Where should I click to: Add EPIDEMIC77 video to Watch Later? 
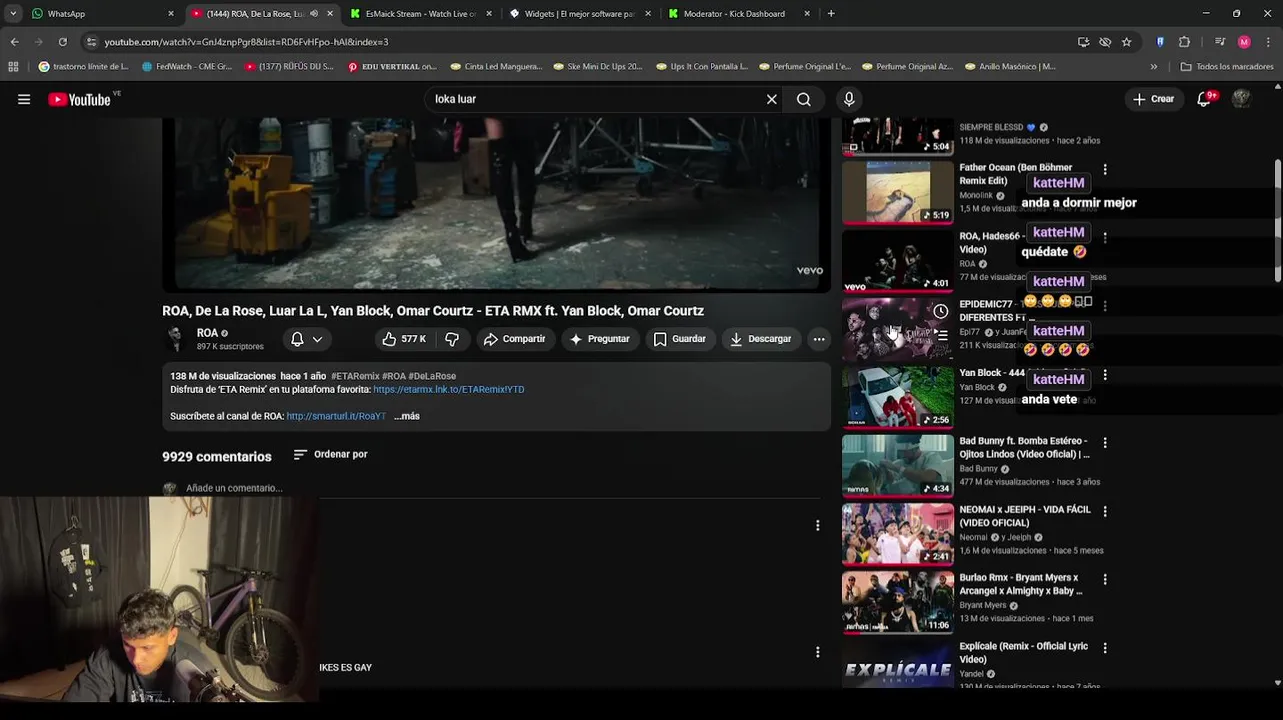[941, 311]
